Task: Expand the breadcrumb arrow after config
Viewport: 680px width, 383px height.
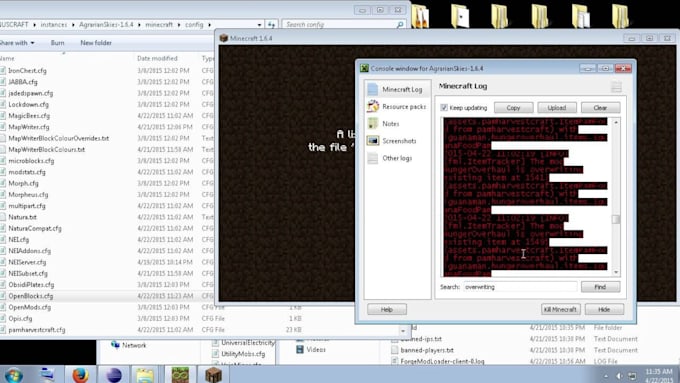Action: coord(209,25)
